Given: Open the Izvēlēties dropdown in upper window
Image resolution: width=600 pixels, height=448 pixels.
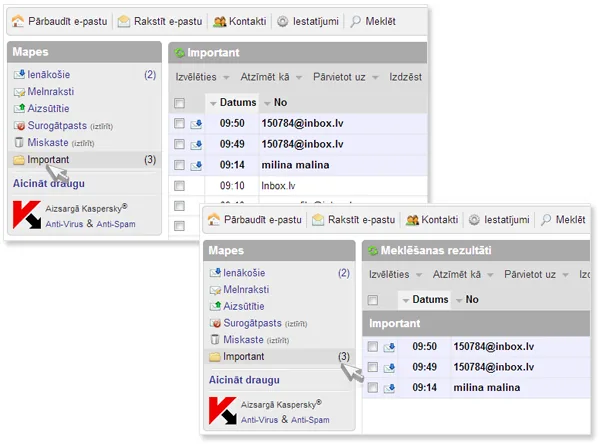Looking at the screenshot, I should point(202,77).
